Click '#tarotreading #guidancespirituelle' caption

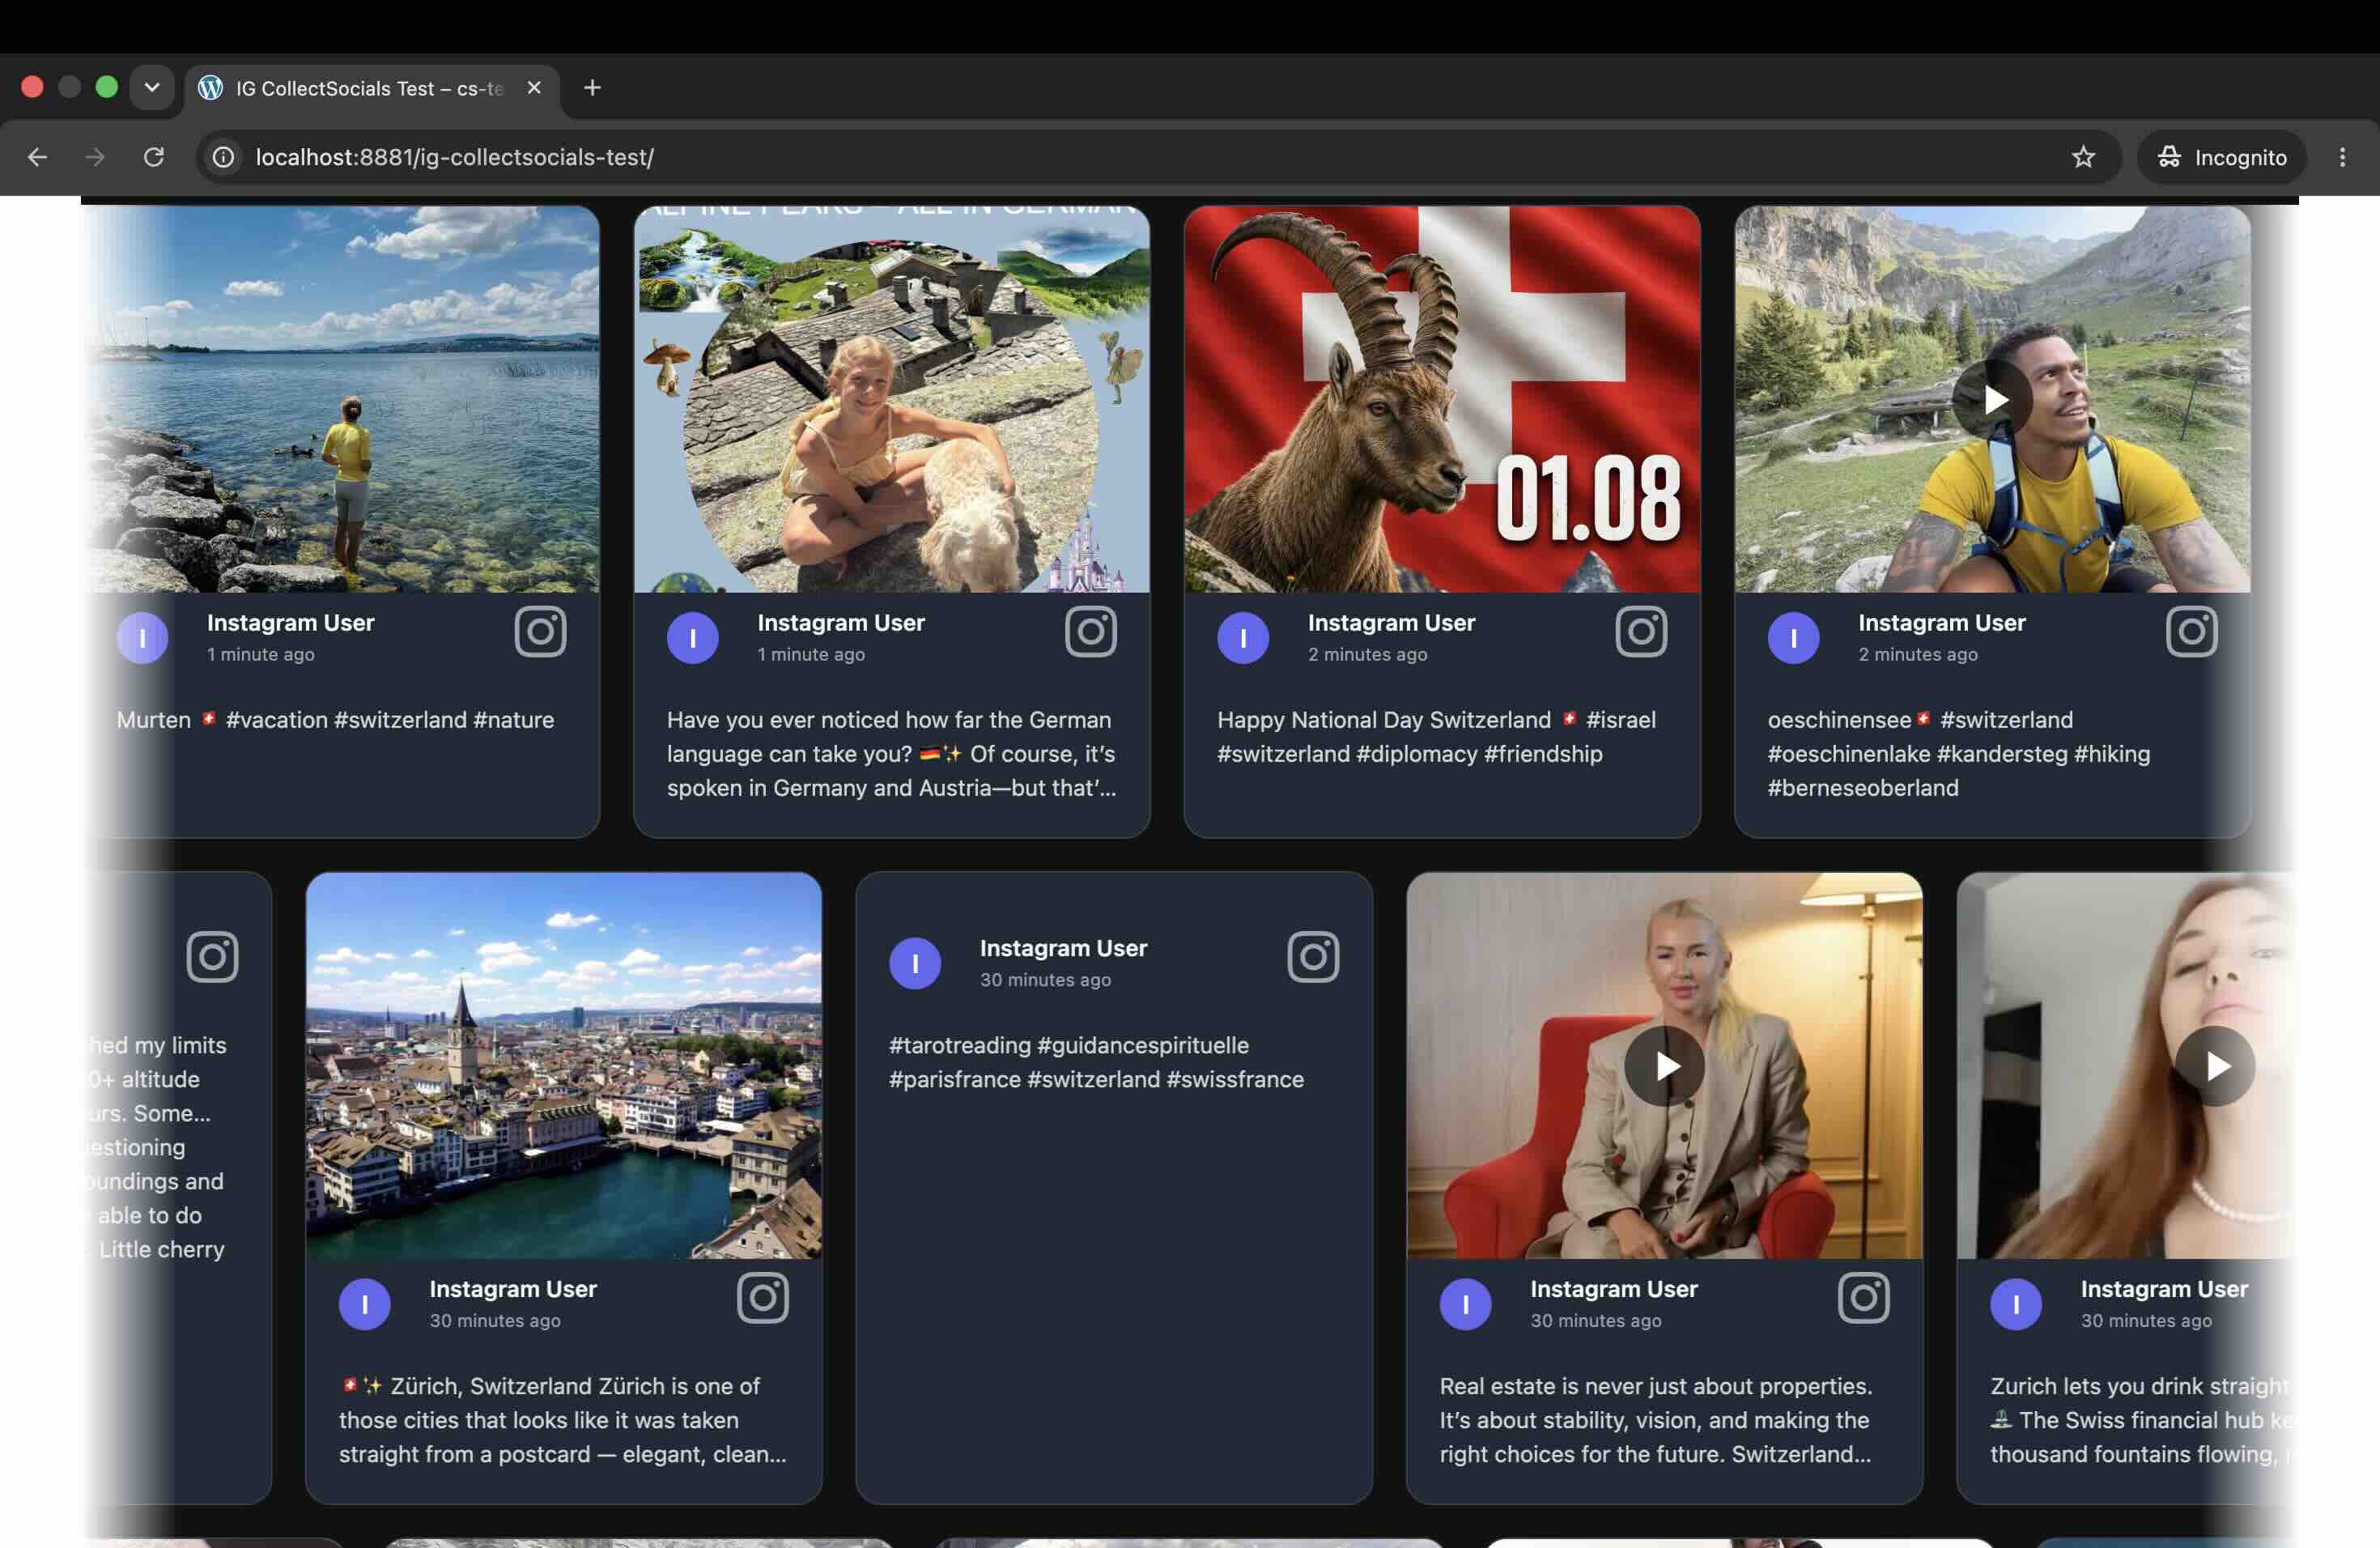click(x=1096, y=1062)
